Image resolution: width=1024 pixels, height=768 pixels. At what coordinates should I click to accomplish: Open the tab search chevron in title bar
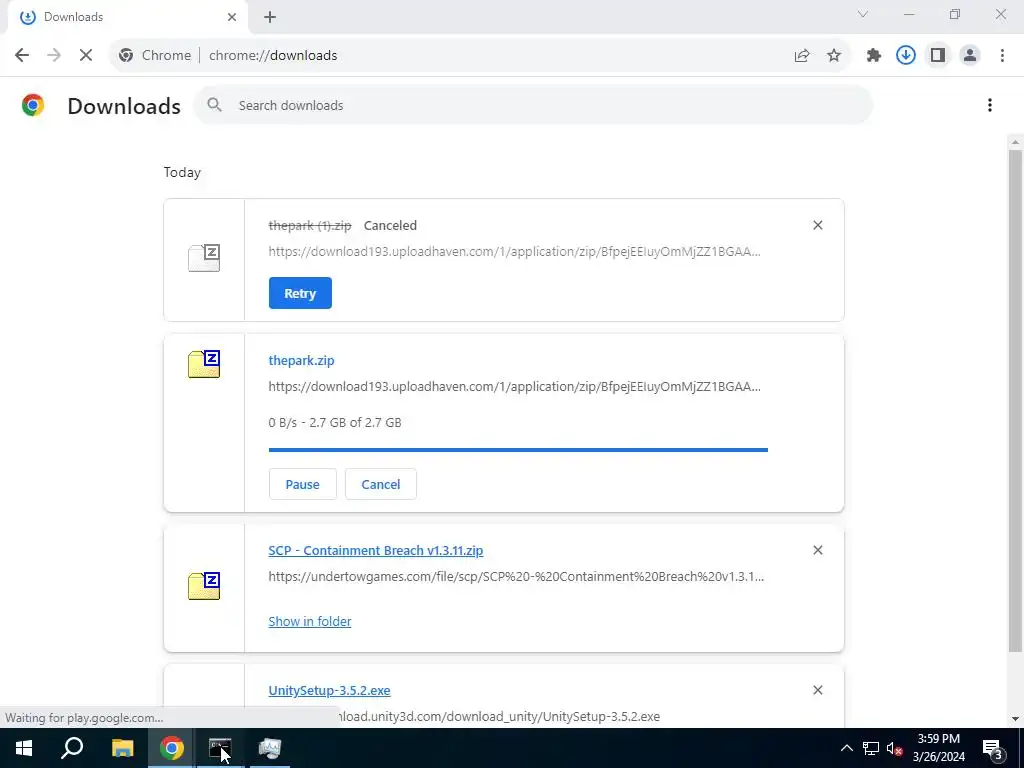pyautogui.click(x=863, y=14)
